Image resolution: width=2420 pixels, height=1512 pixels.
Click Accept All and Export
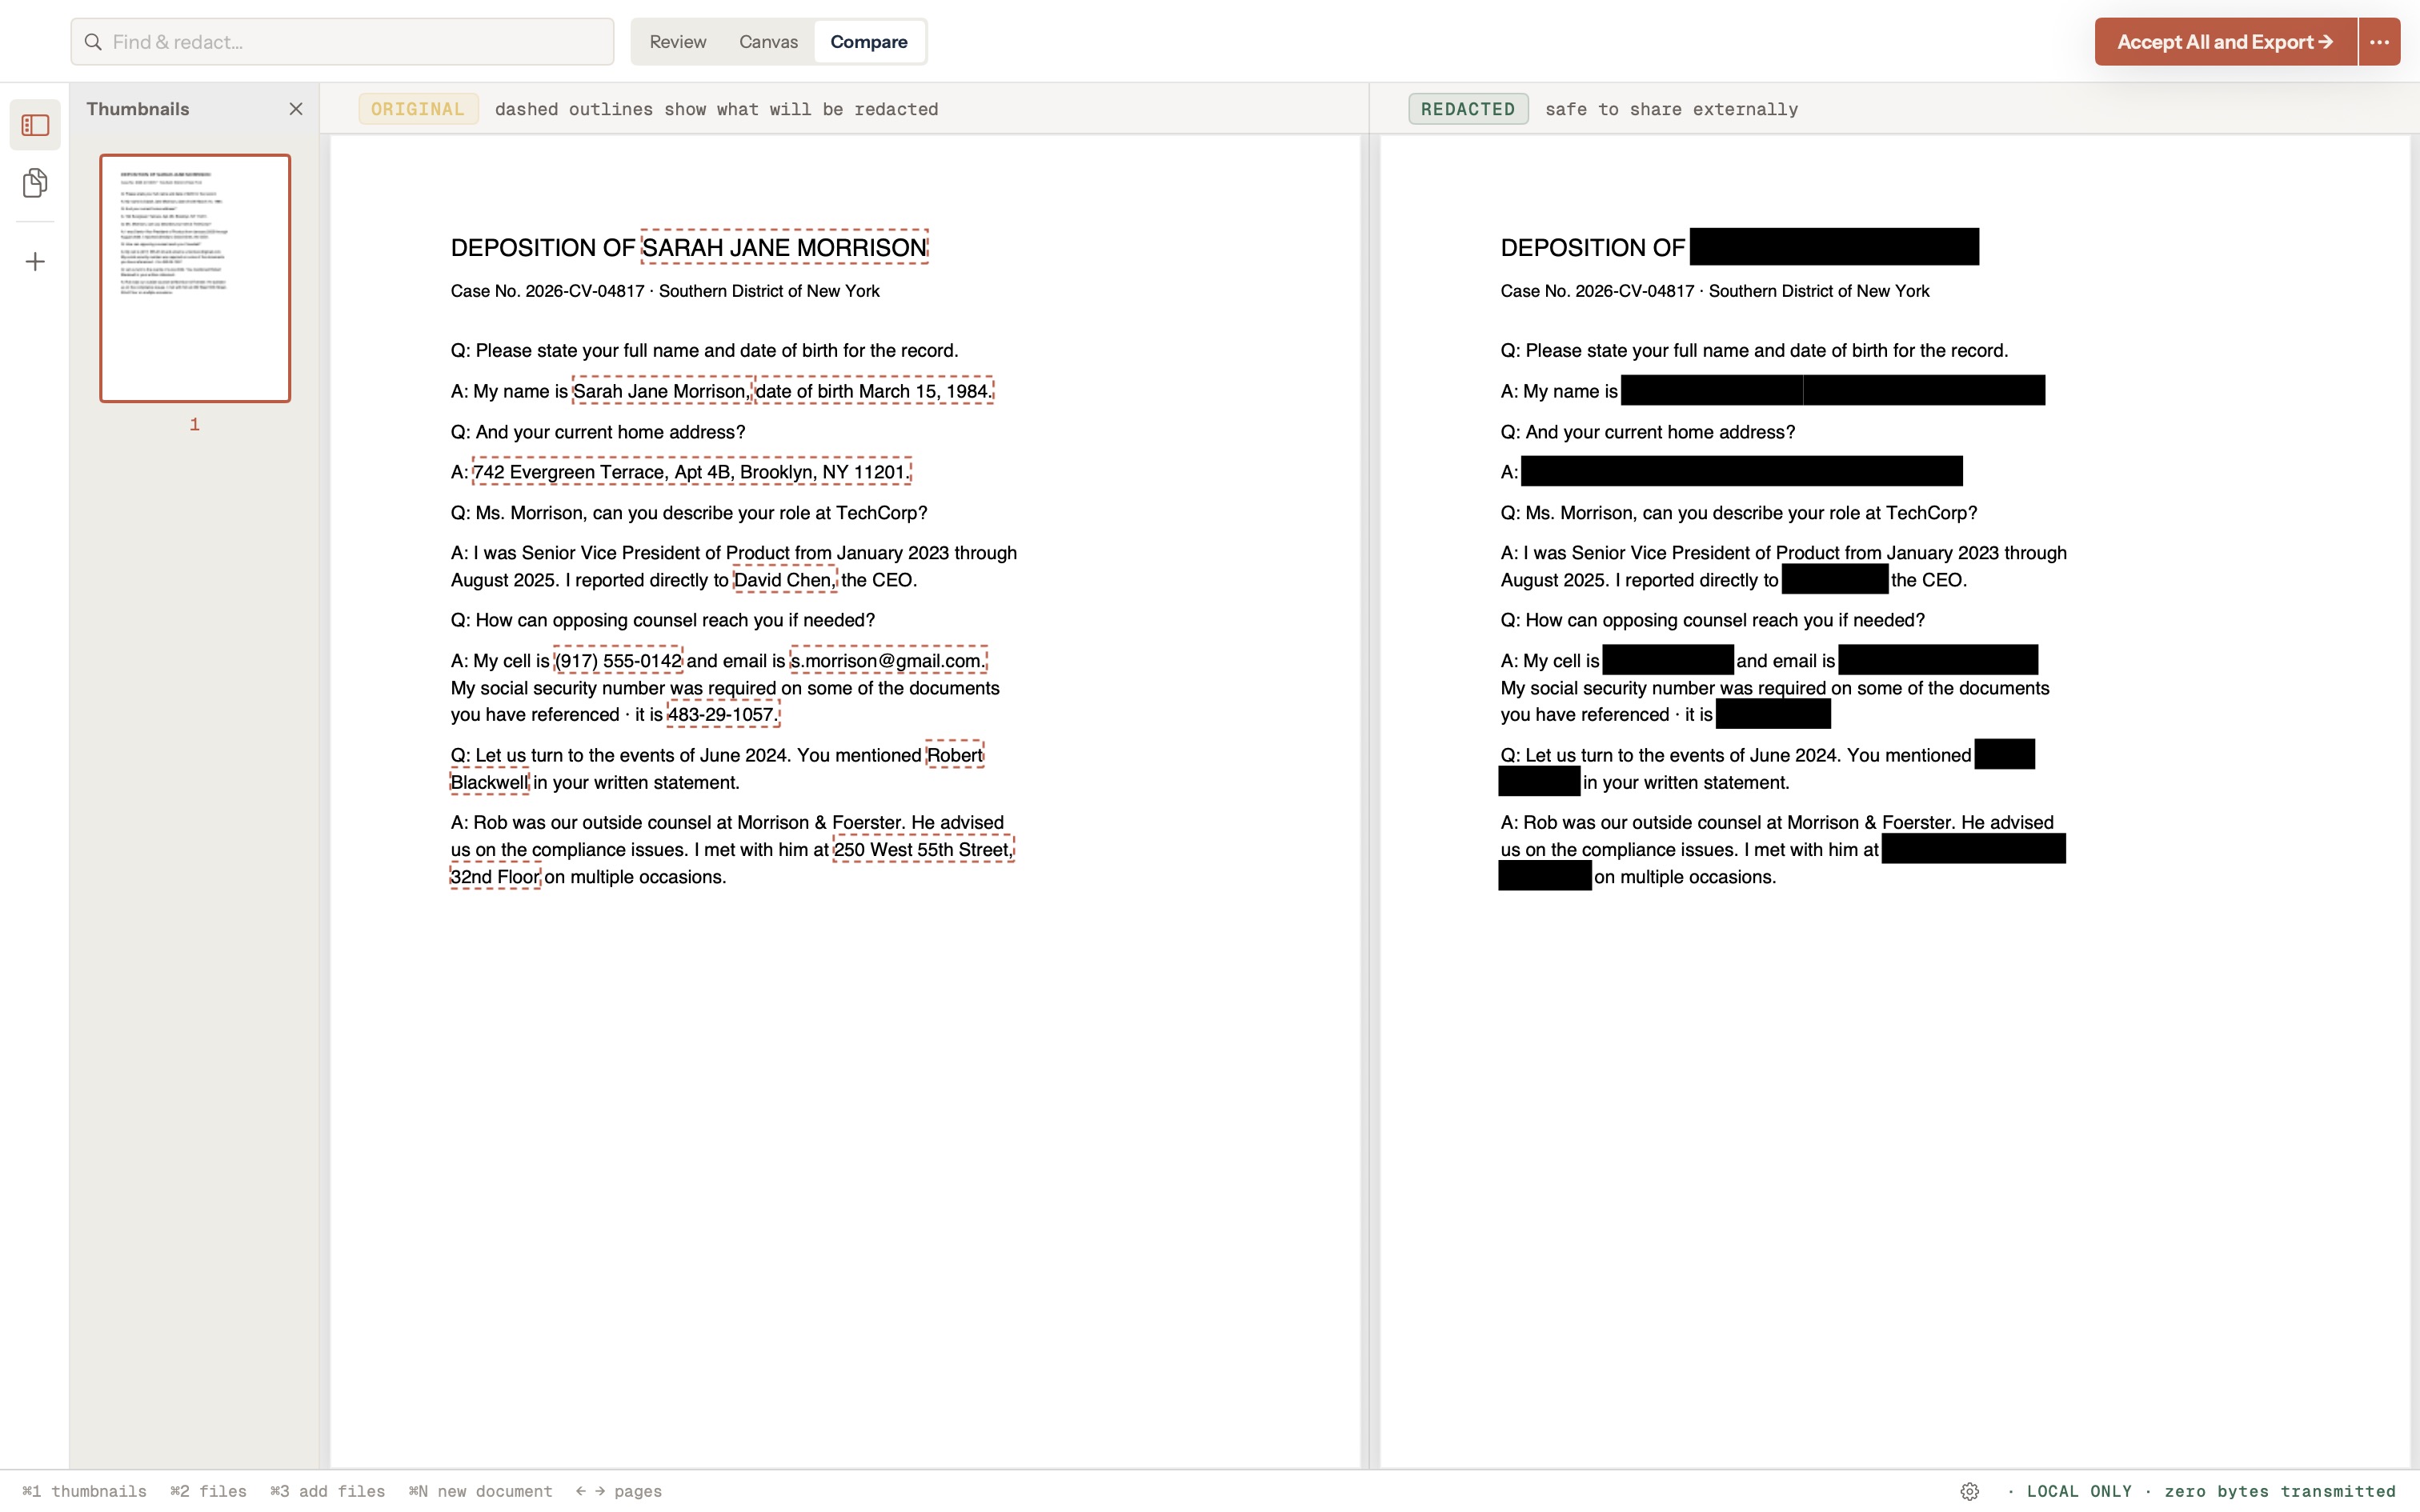2226,42
